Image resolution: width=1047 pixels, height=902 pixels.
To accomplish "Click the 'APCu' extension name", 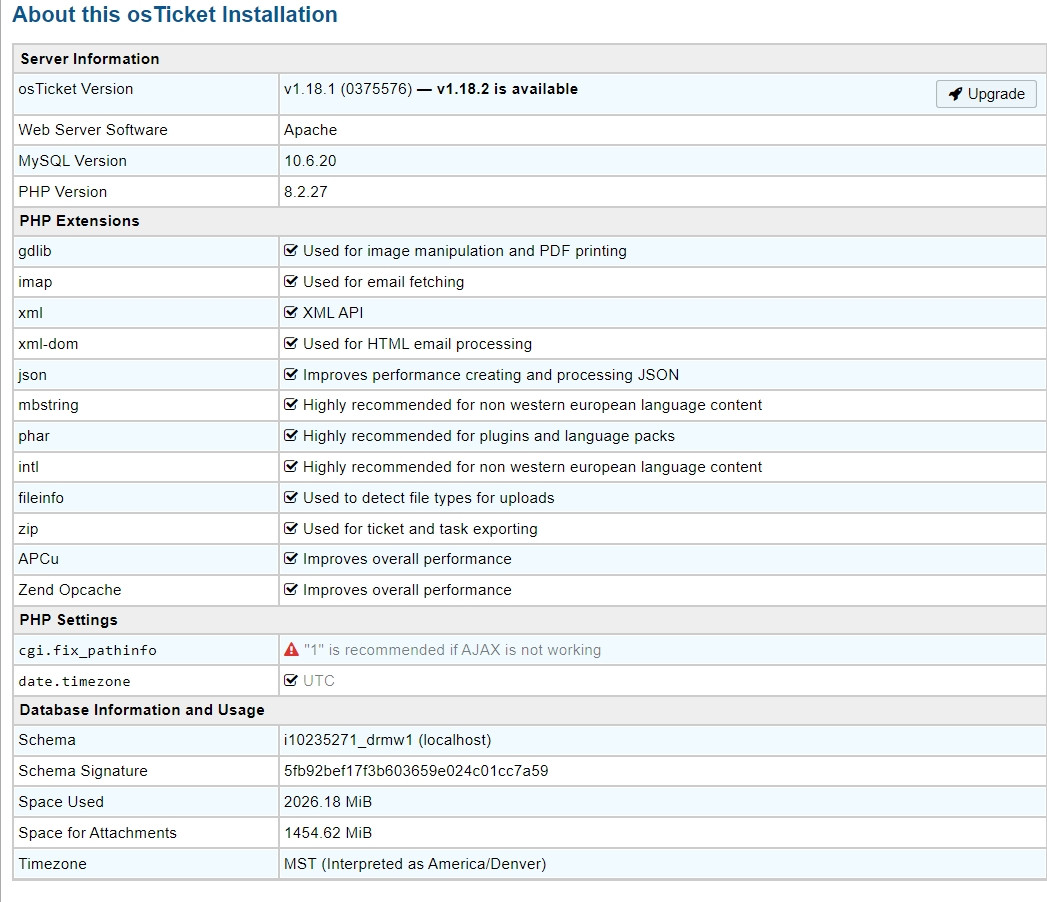I will pos(38,559).
